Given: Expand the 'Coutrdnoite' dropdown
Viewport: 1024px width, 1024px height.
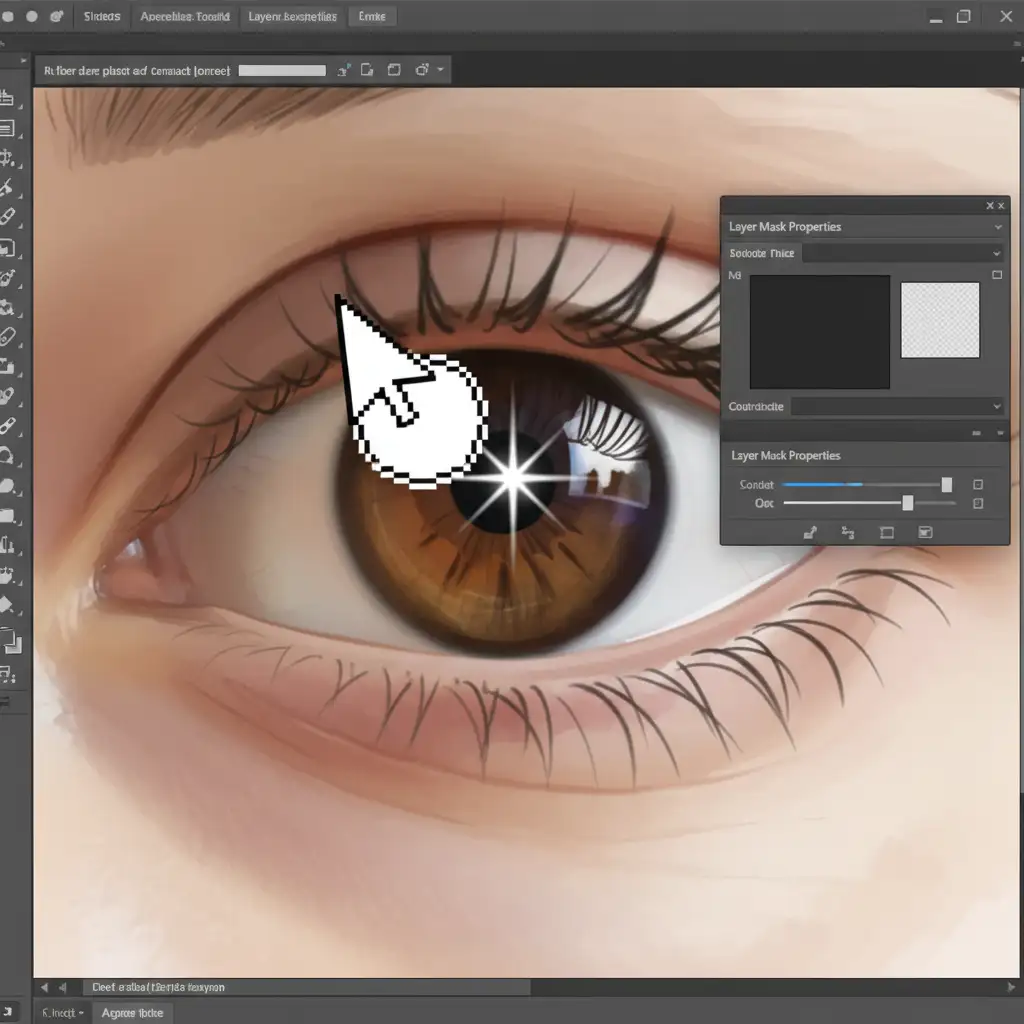Looking at the screenshot, I should point(996,407).
